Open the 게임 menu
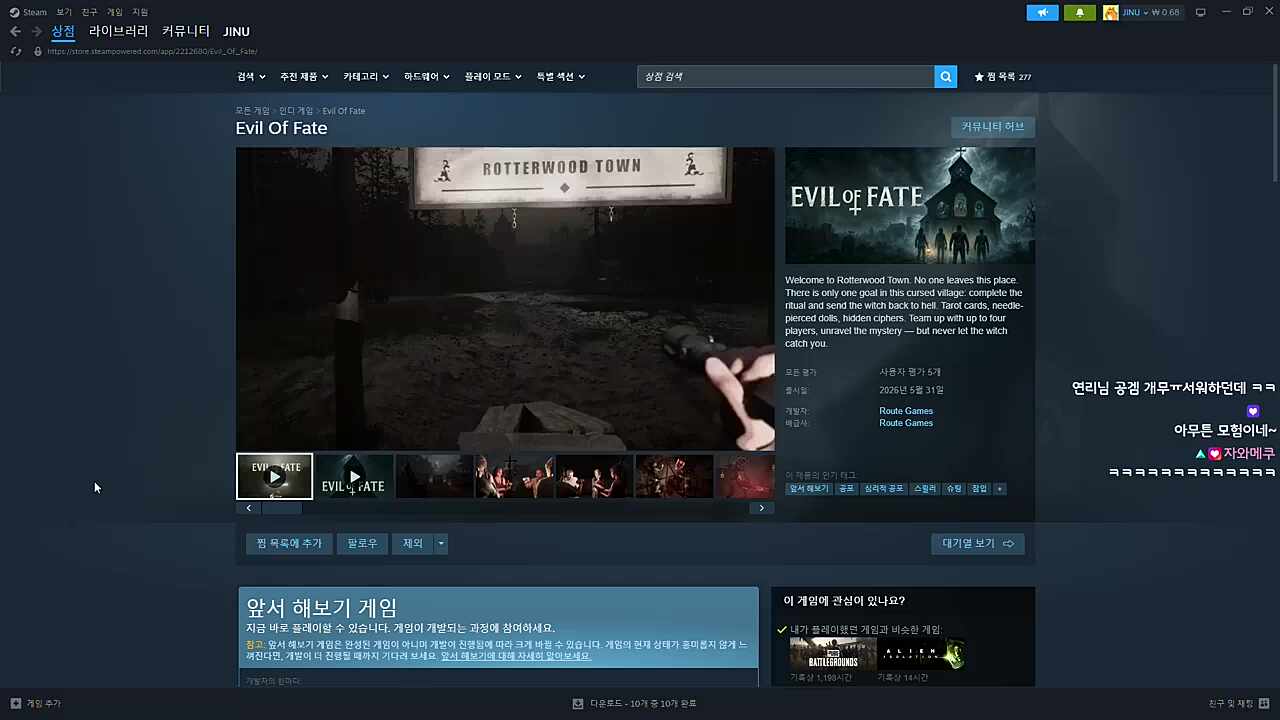Screen dimensions: 1280x720 [115, 12]
